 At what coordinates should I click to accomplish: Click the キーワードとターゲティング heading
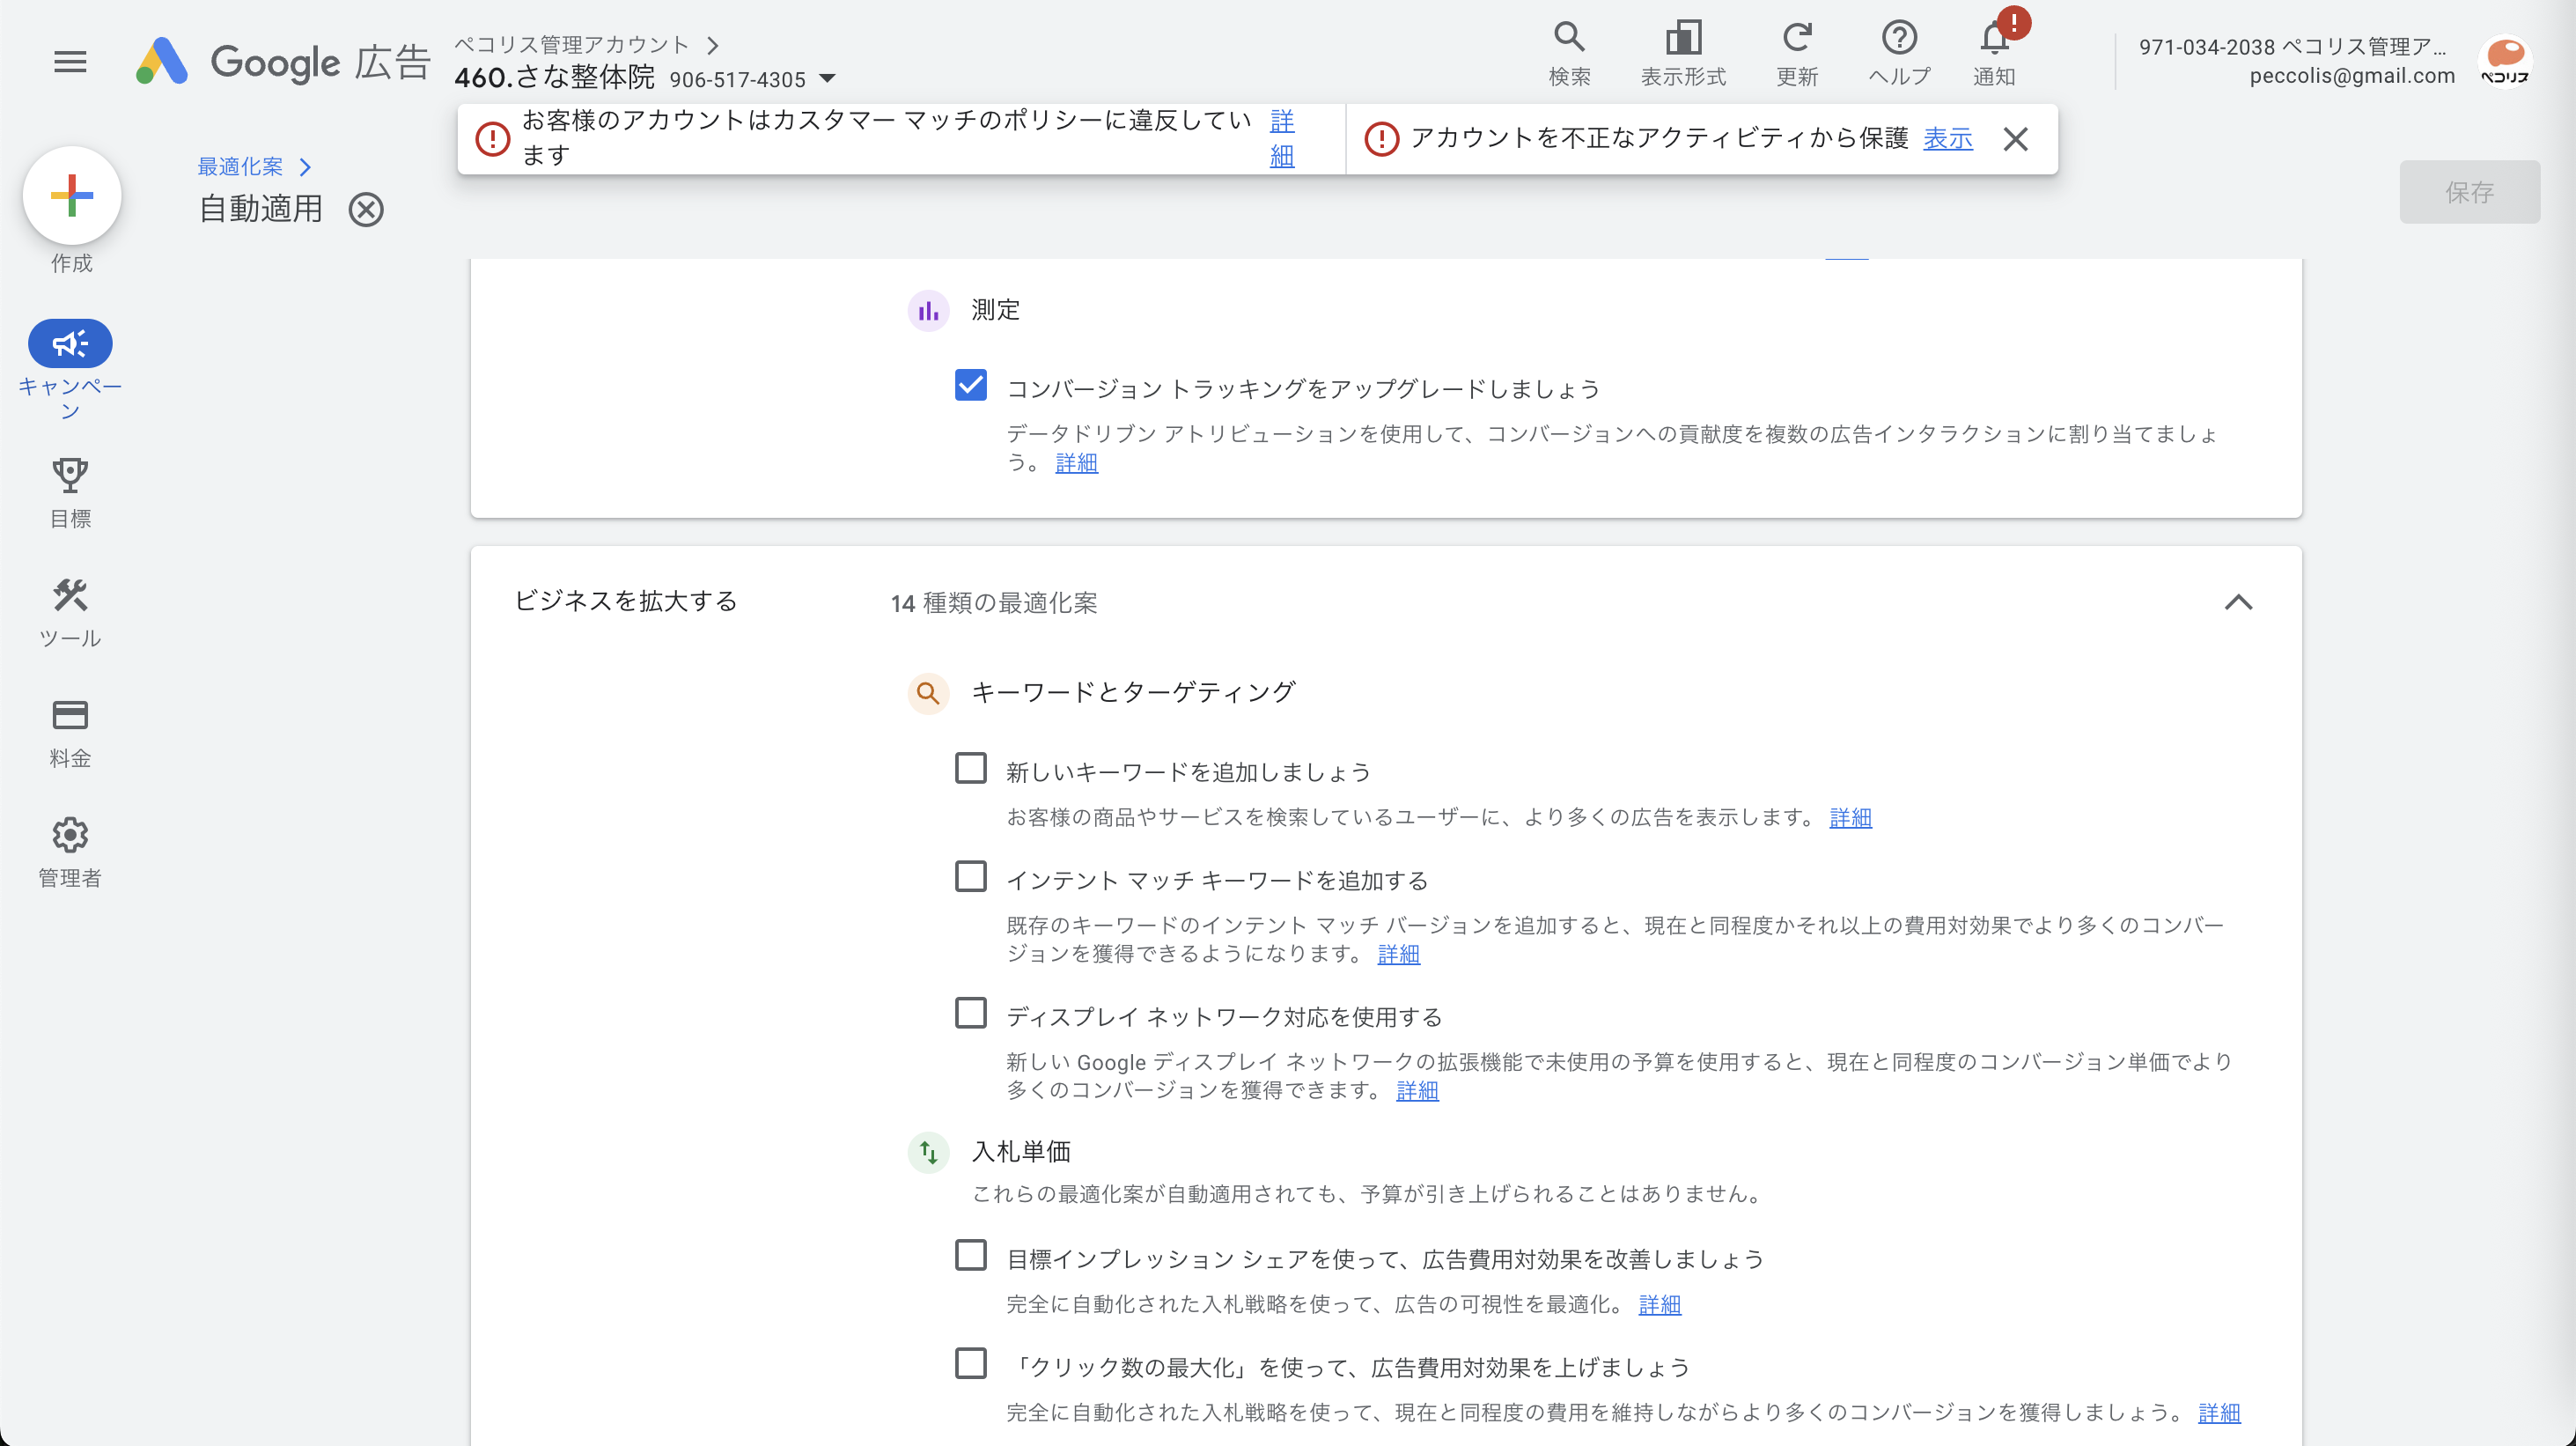(x=1133, y=692)
